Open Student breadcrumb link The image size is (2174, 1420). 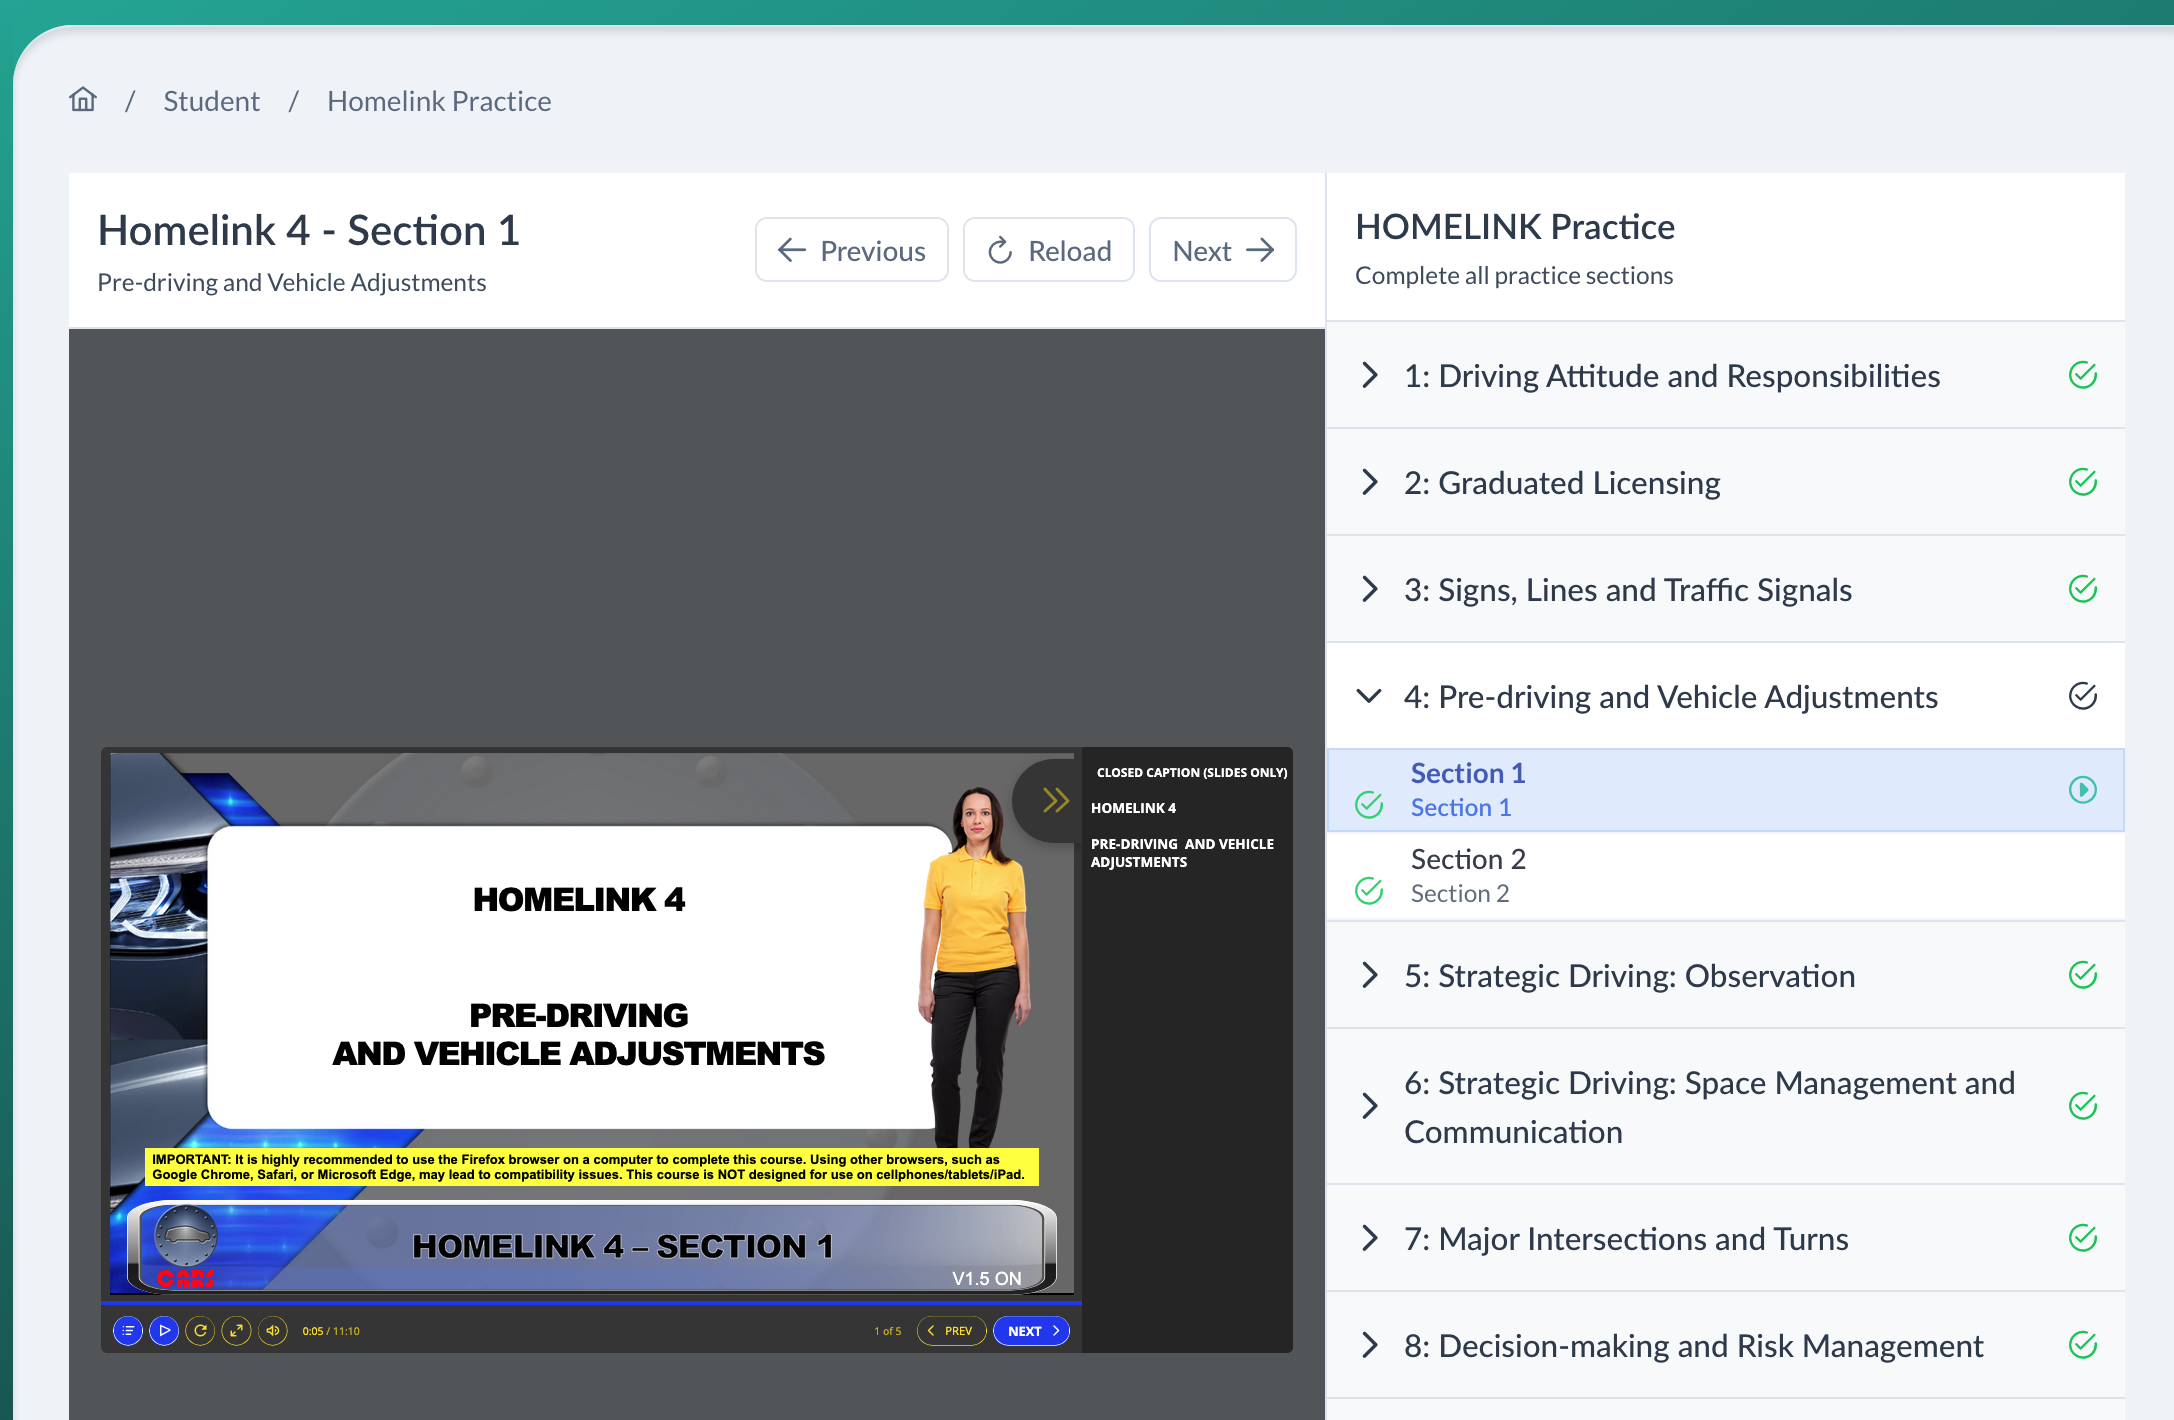coord(211,101)
